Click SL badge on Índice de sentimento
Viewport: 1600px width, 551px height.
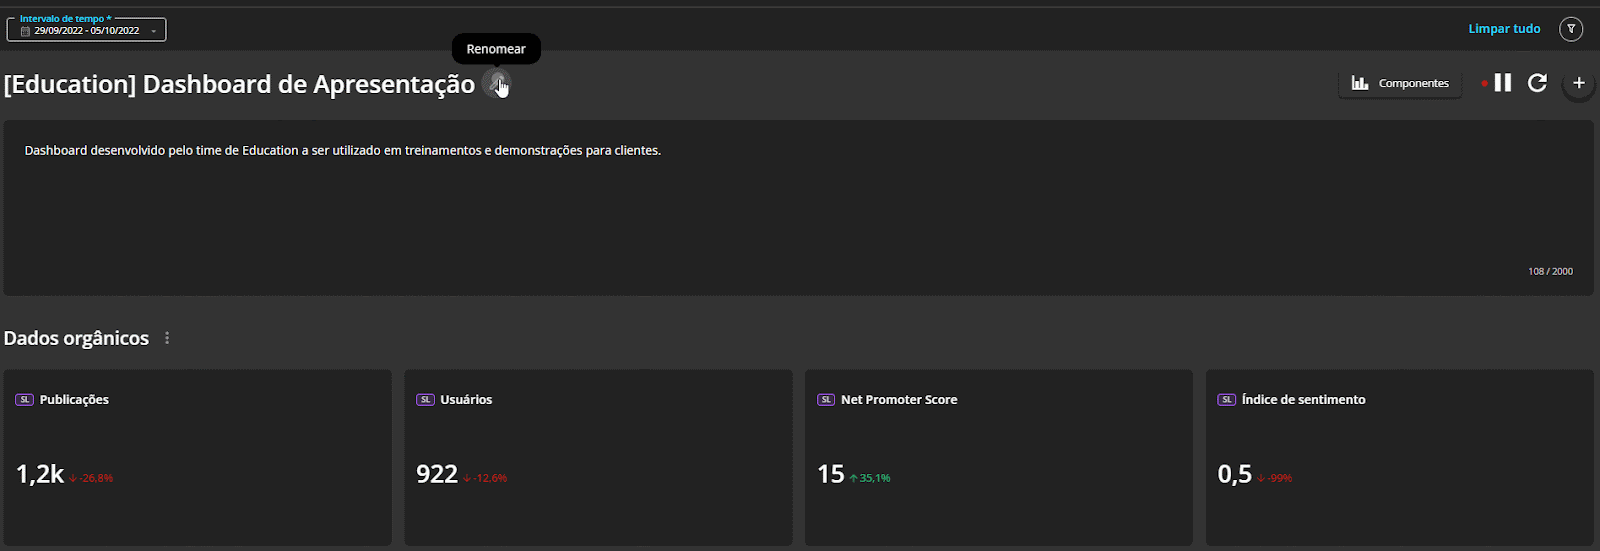(1226, 400)
